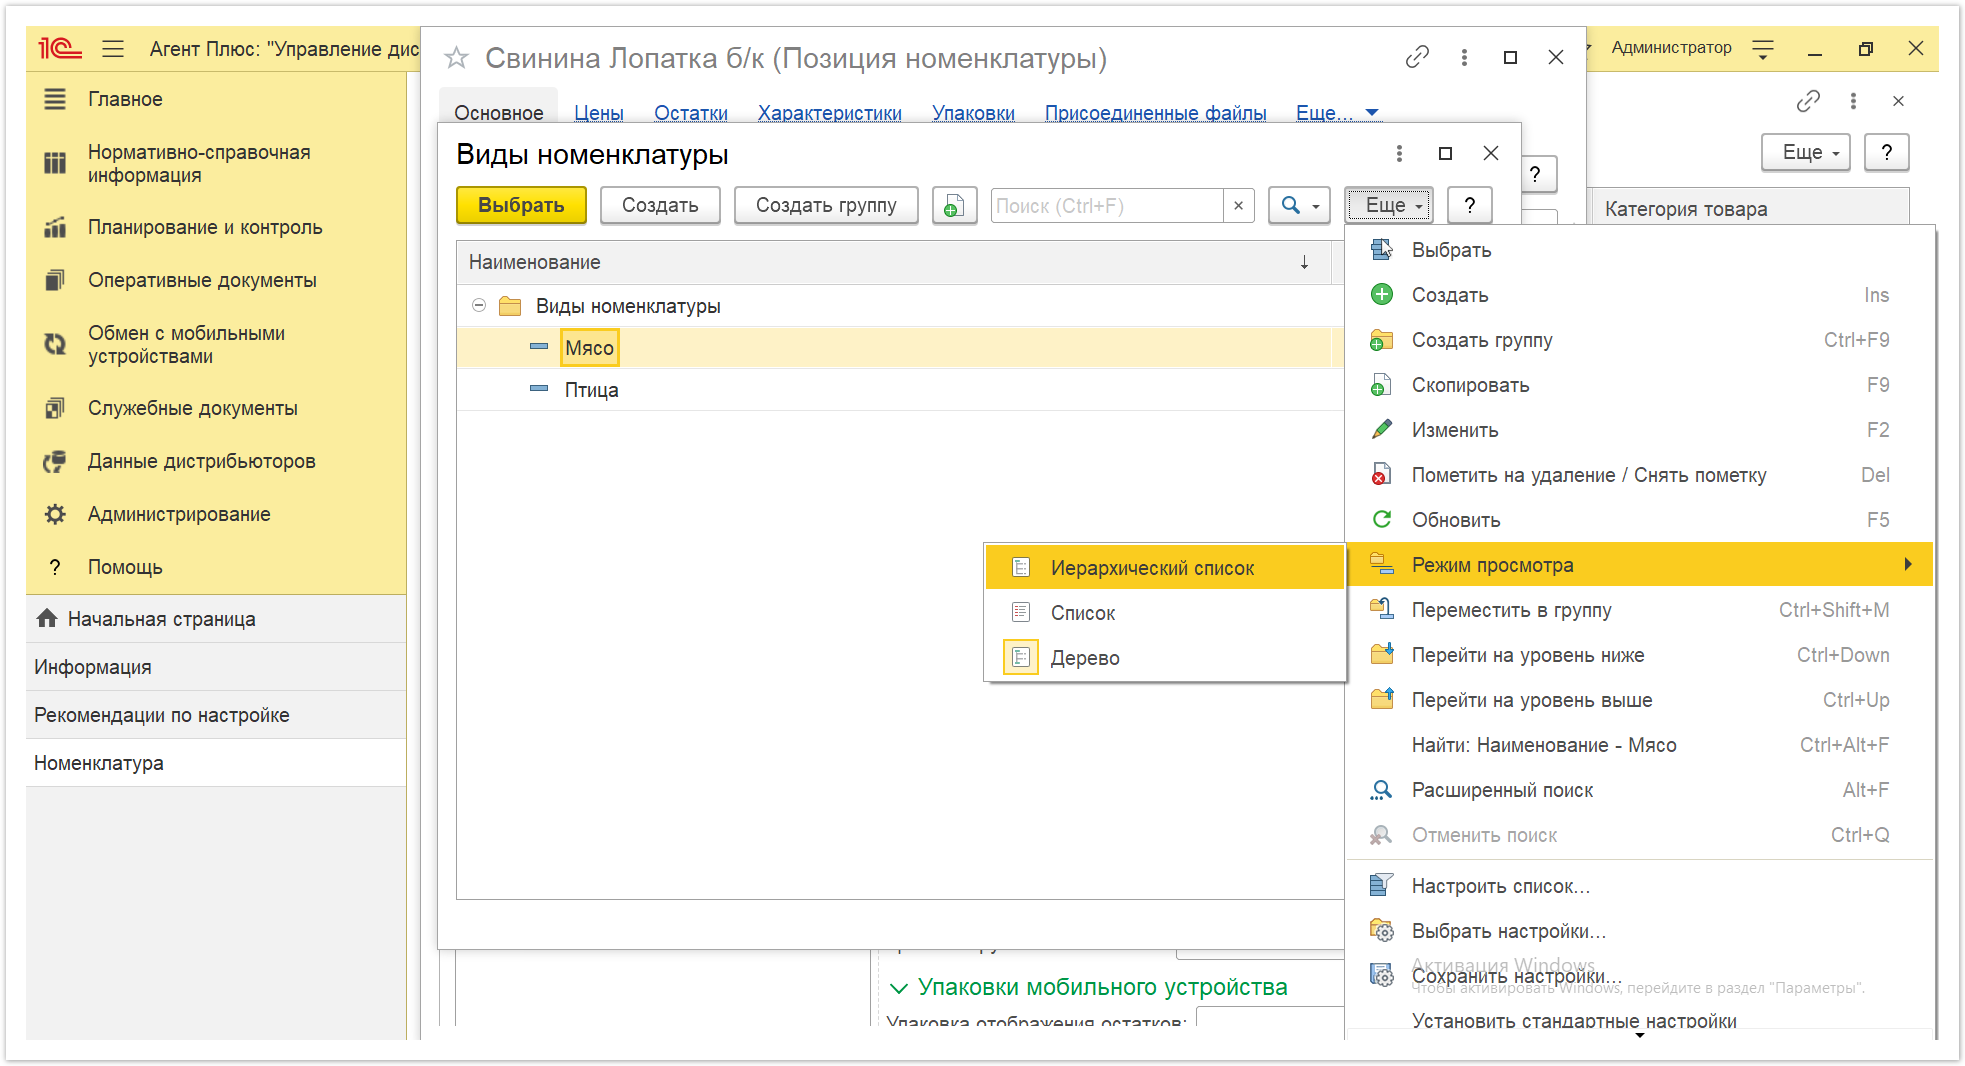Select Дерево view mode
The width and height of the screenshot is (1965, 1066).
[1164, 658]
